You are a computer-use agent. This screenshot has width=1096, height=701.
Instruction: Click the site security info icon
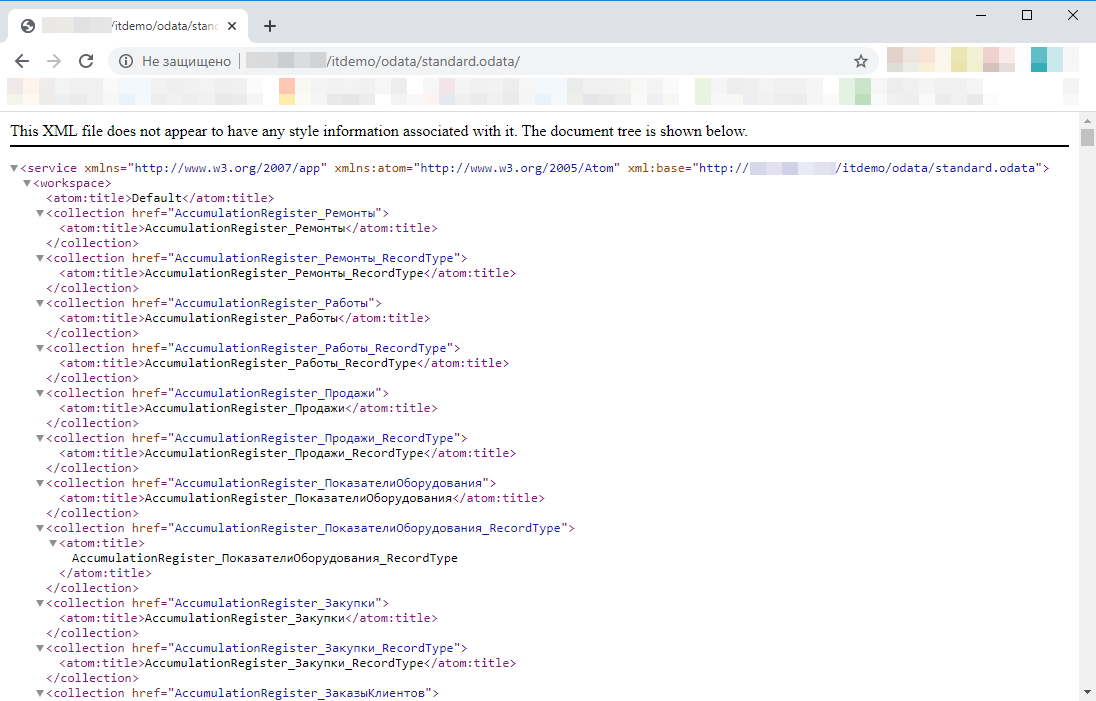pos(126,61)
